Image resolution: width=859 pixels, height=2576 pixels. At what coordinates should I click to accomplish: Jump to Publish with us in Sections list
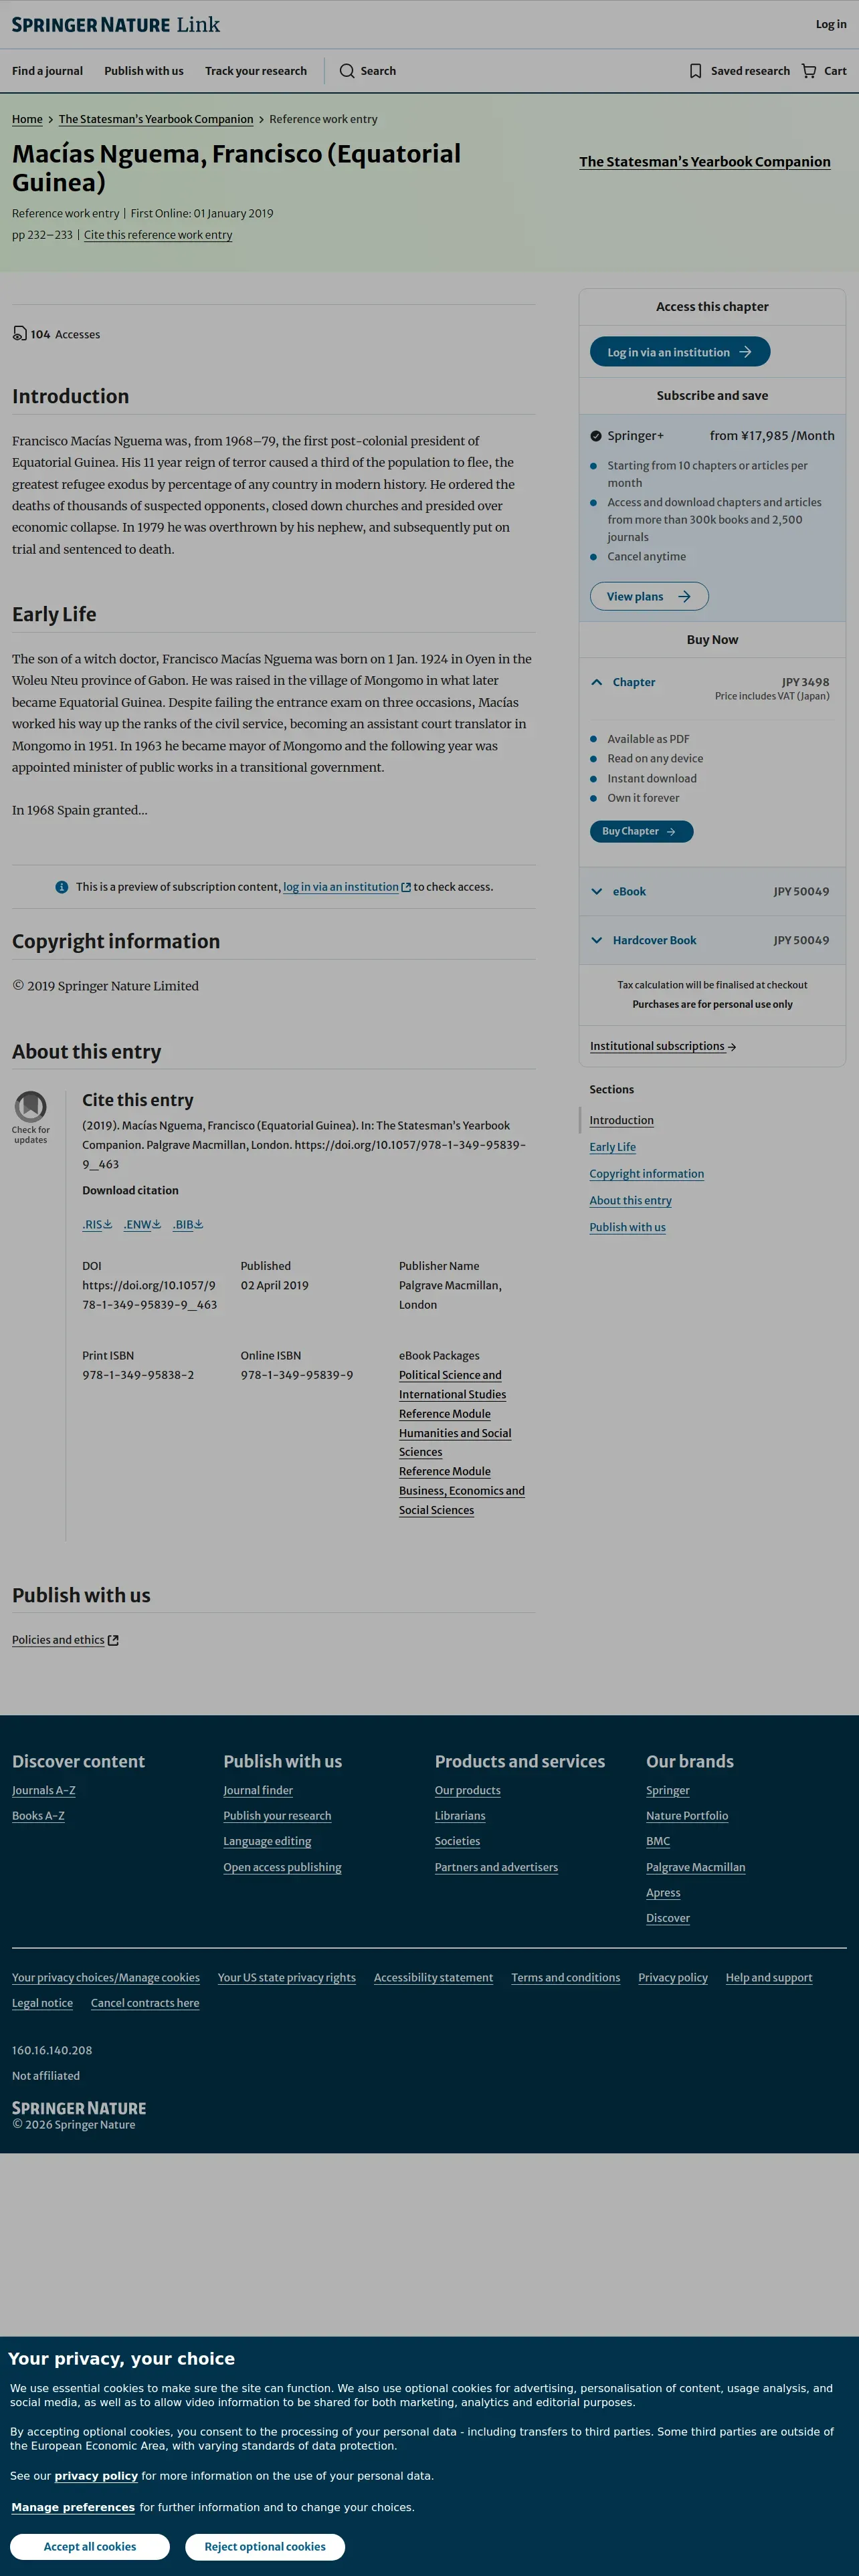click(628, 1227)
